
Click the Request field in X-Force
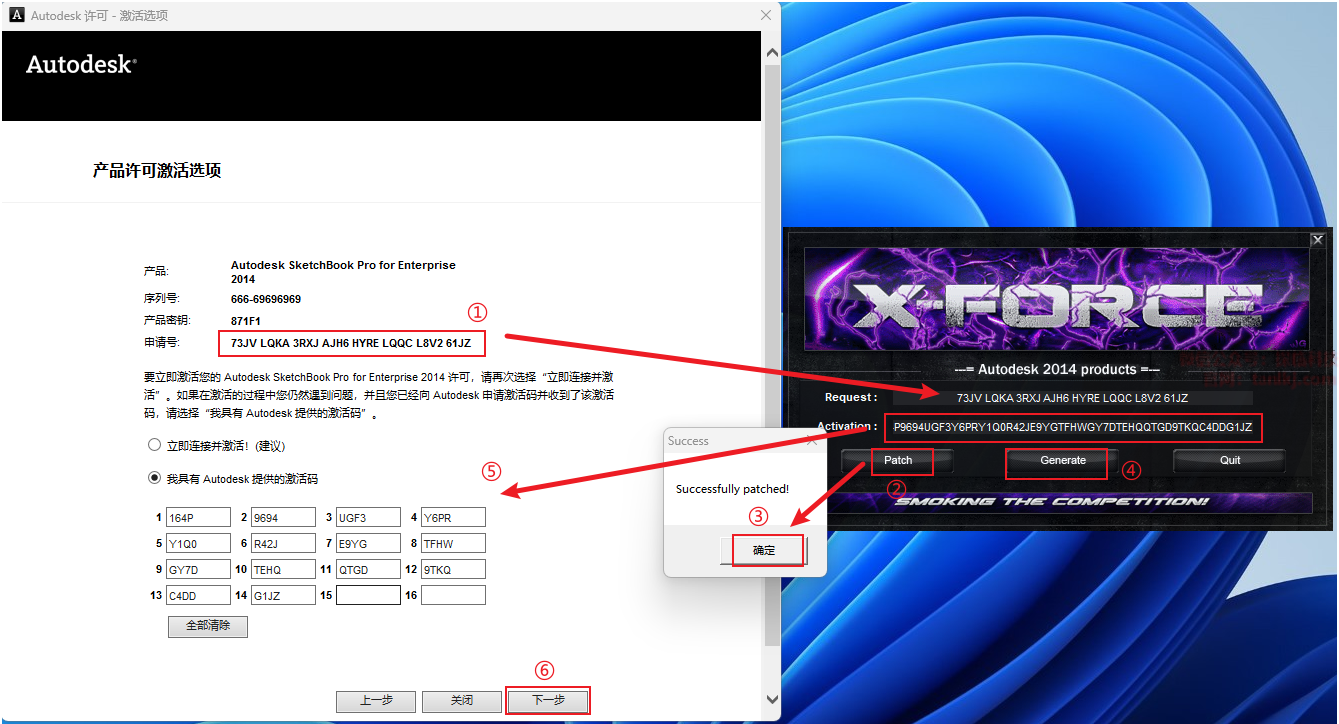click(1072, 398)
